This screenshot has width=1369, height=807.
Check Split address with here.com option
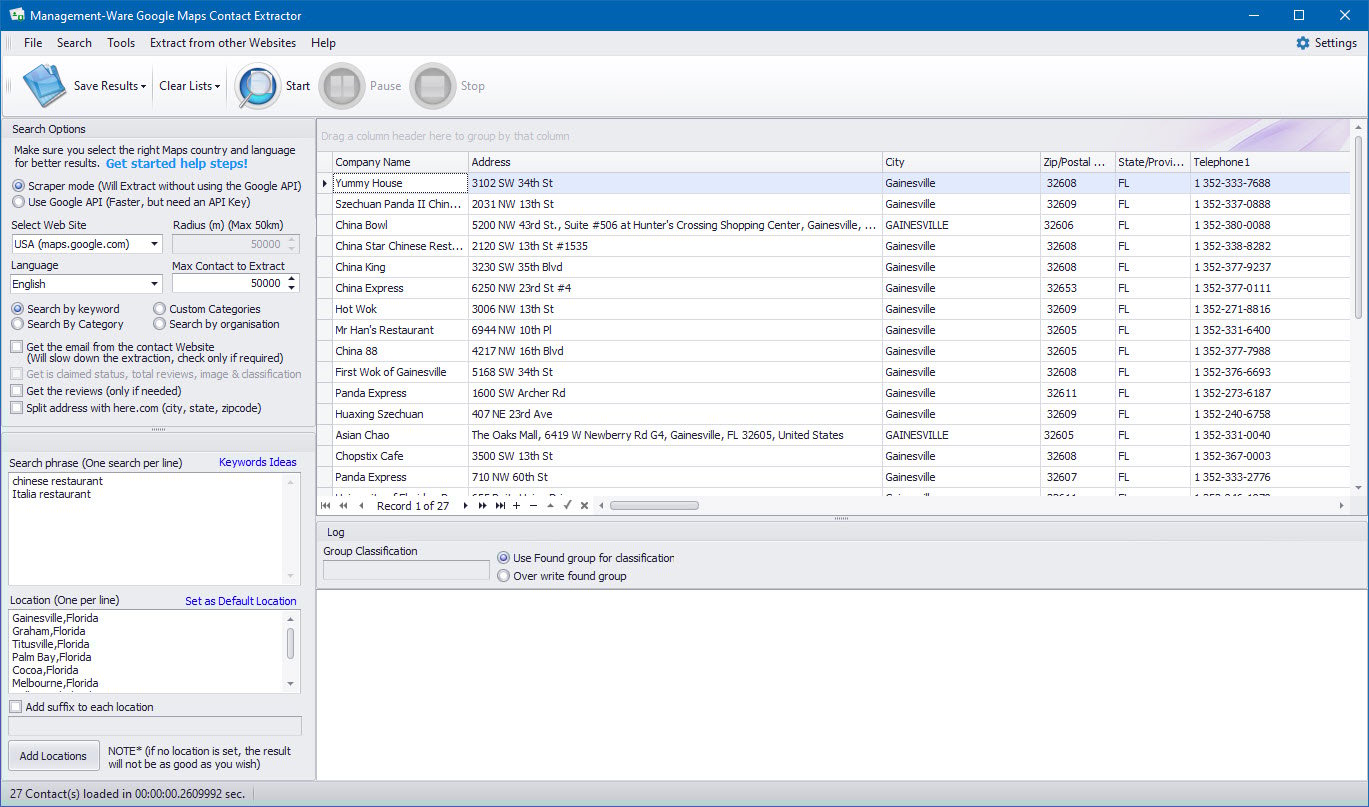(17, 408)
